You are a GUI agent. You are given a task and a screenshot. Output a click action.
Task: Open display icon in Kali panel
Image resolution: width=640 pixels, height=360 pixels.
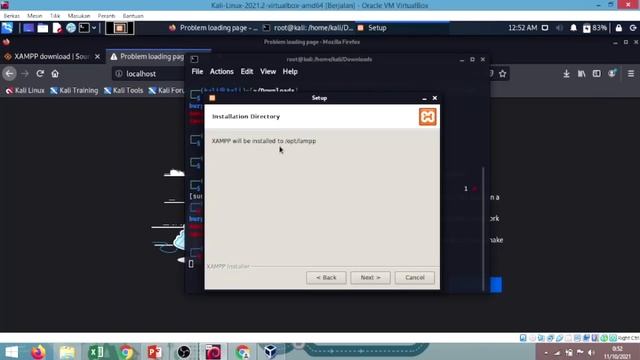(x=545, y=28)
